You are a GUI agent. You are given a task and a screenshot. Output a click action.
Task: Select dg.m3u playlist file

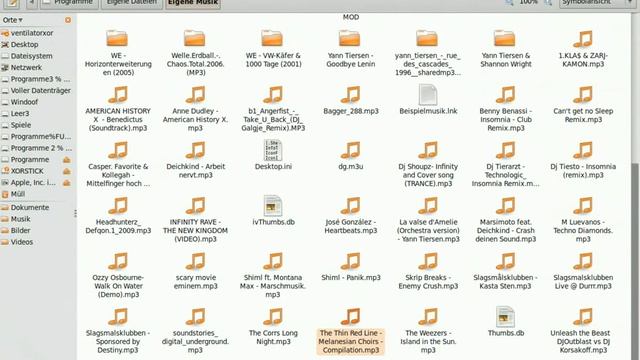coord(351,156)
